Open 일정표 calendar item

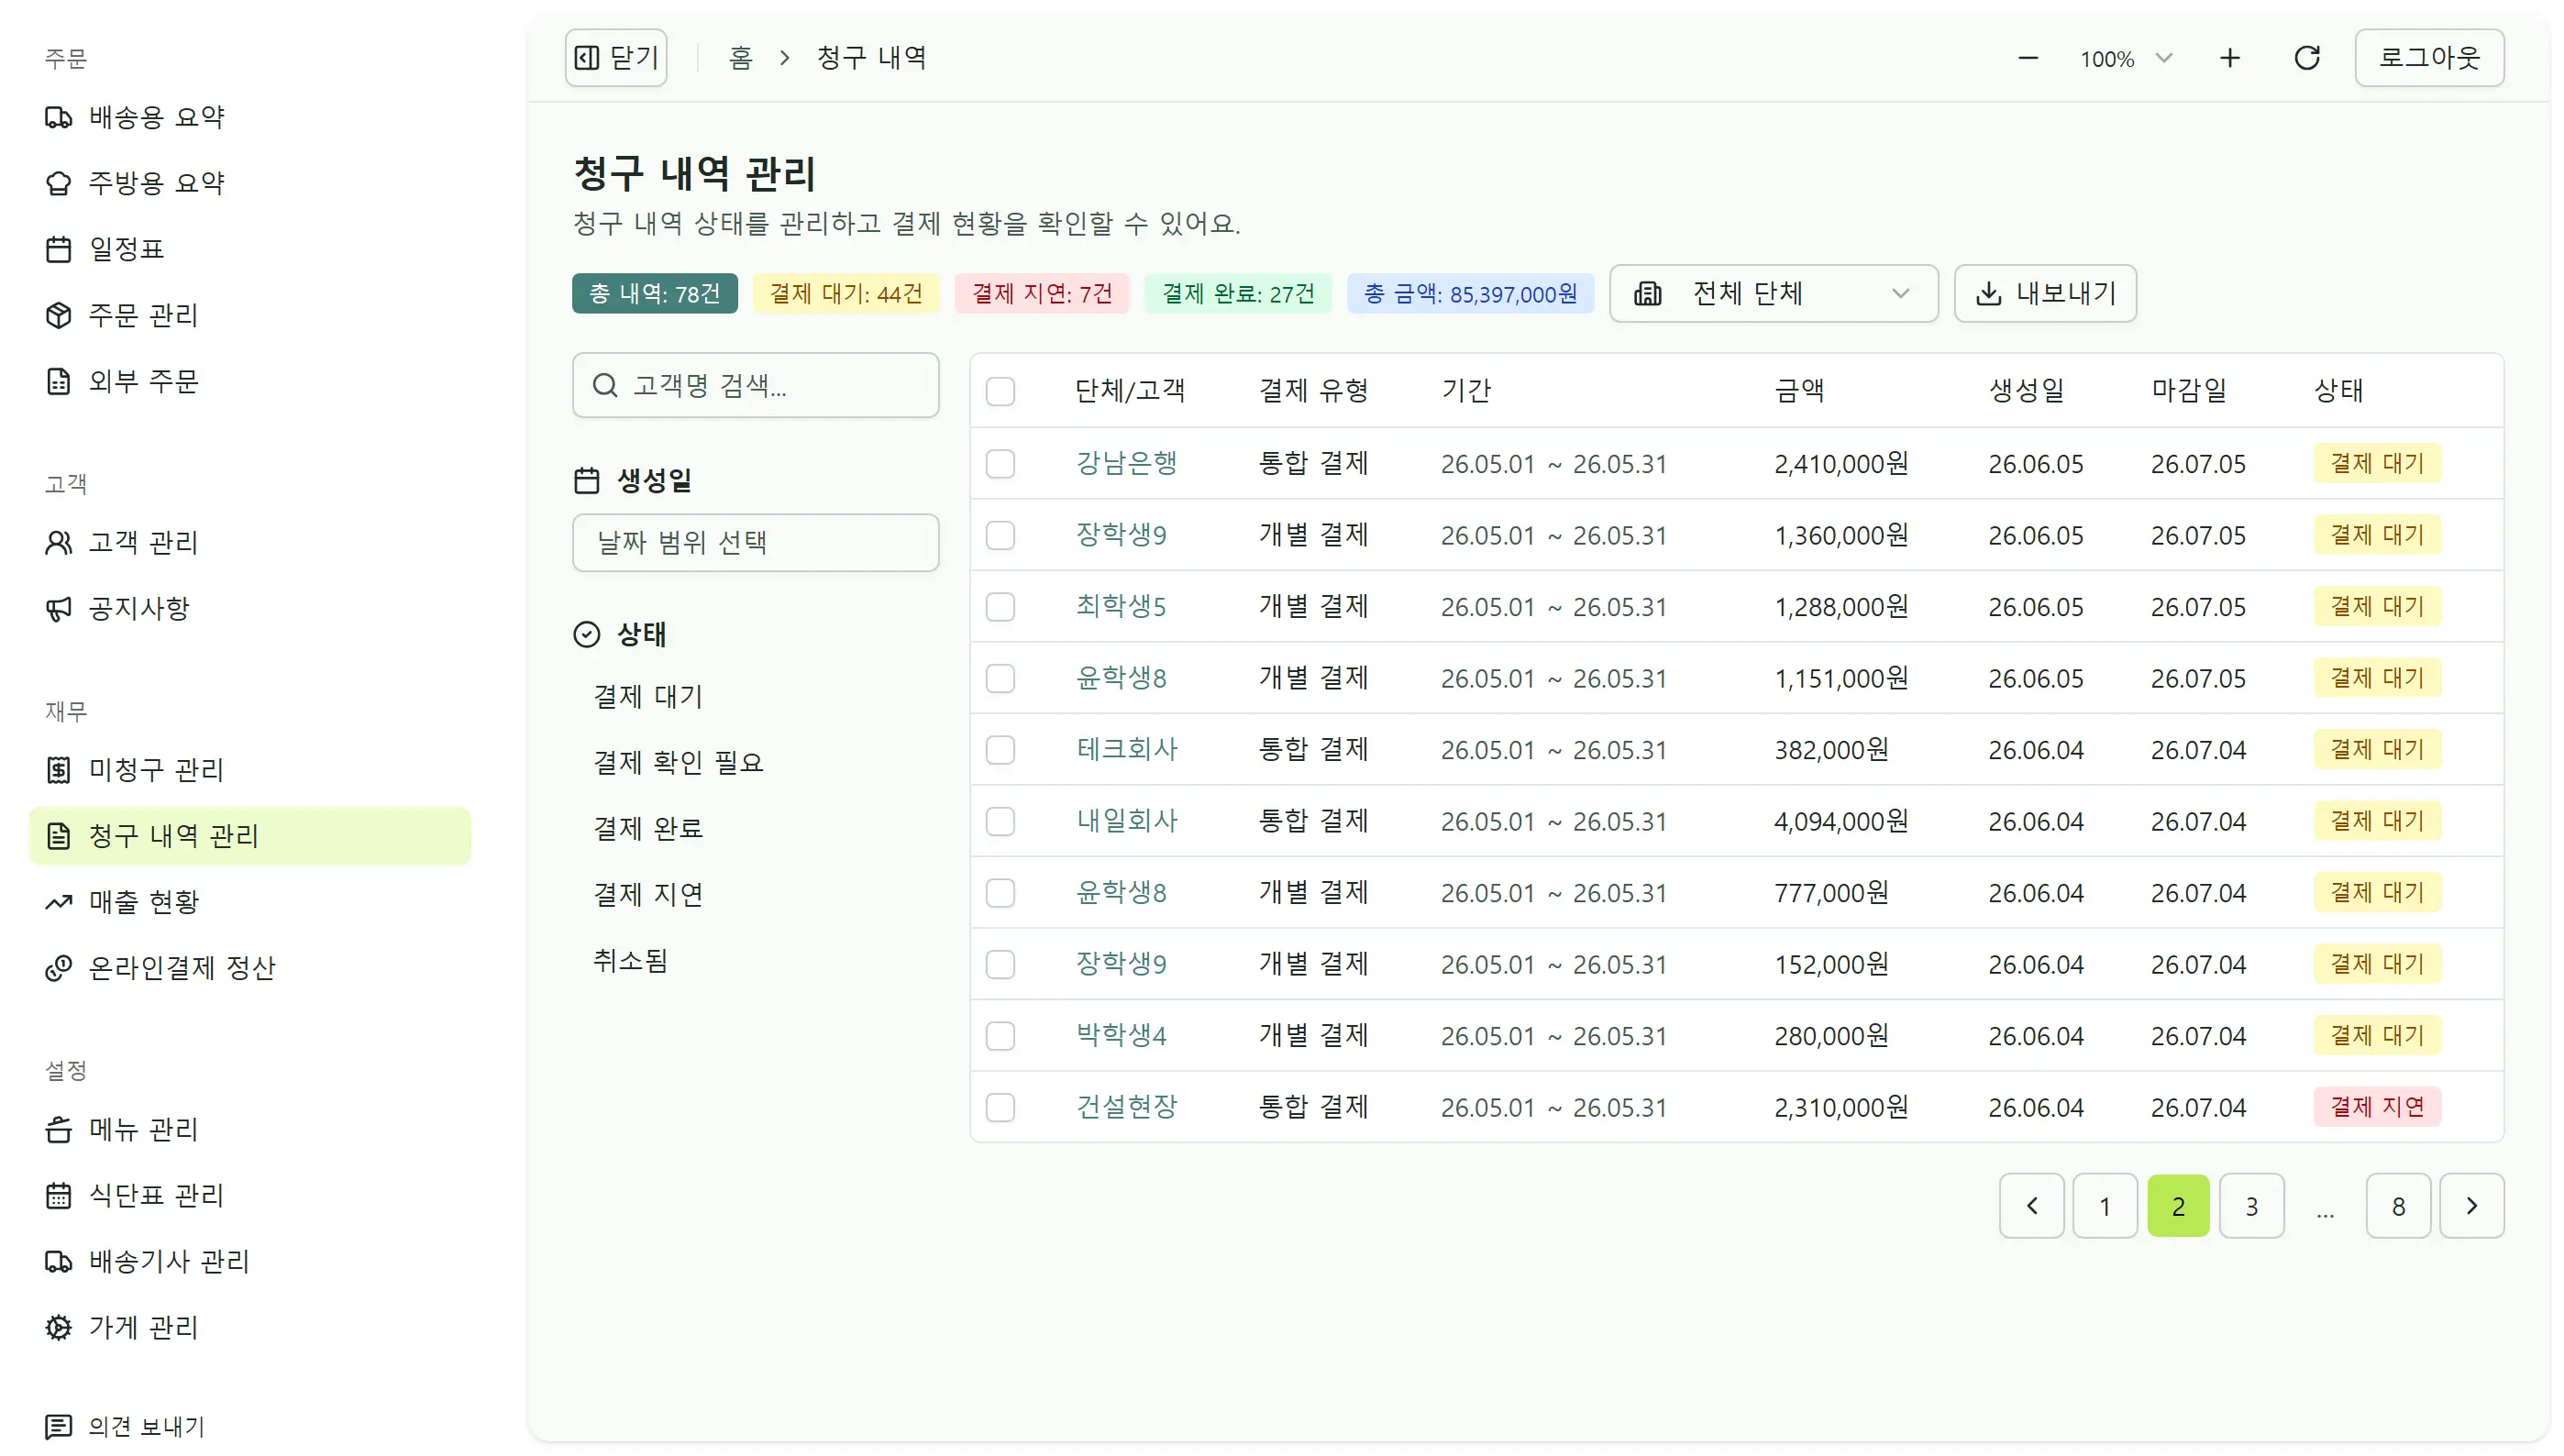[x=250, y=249]
